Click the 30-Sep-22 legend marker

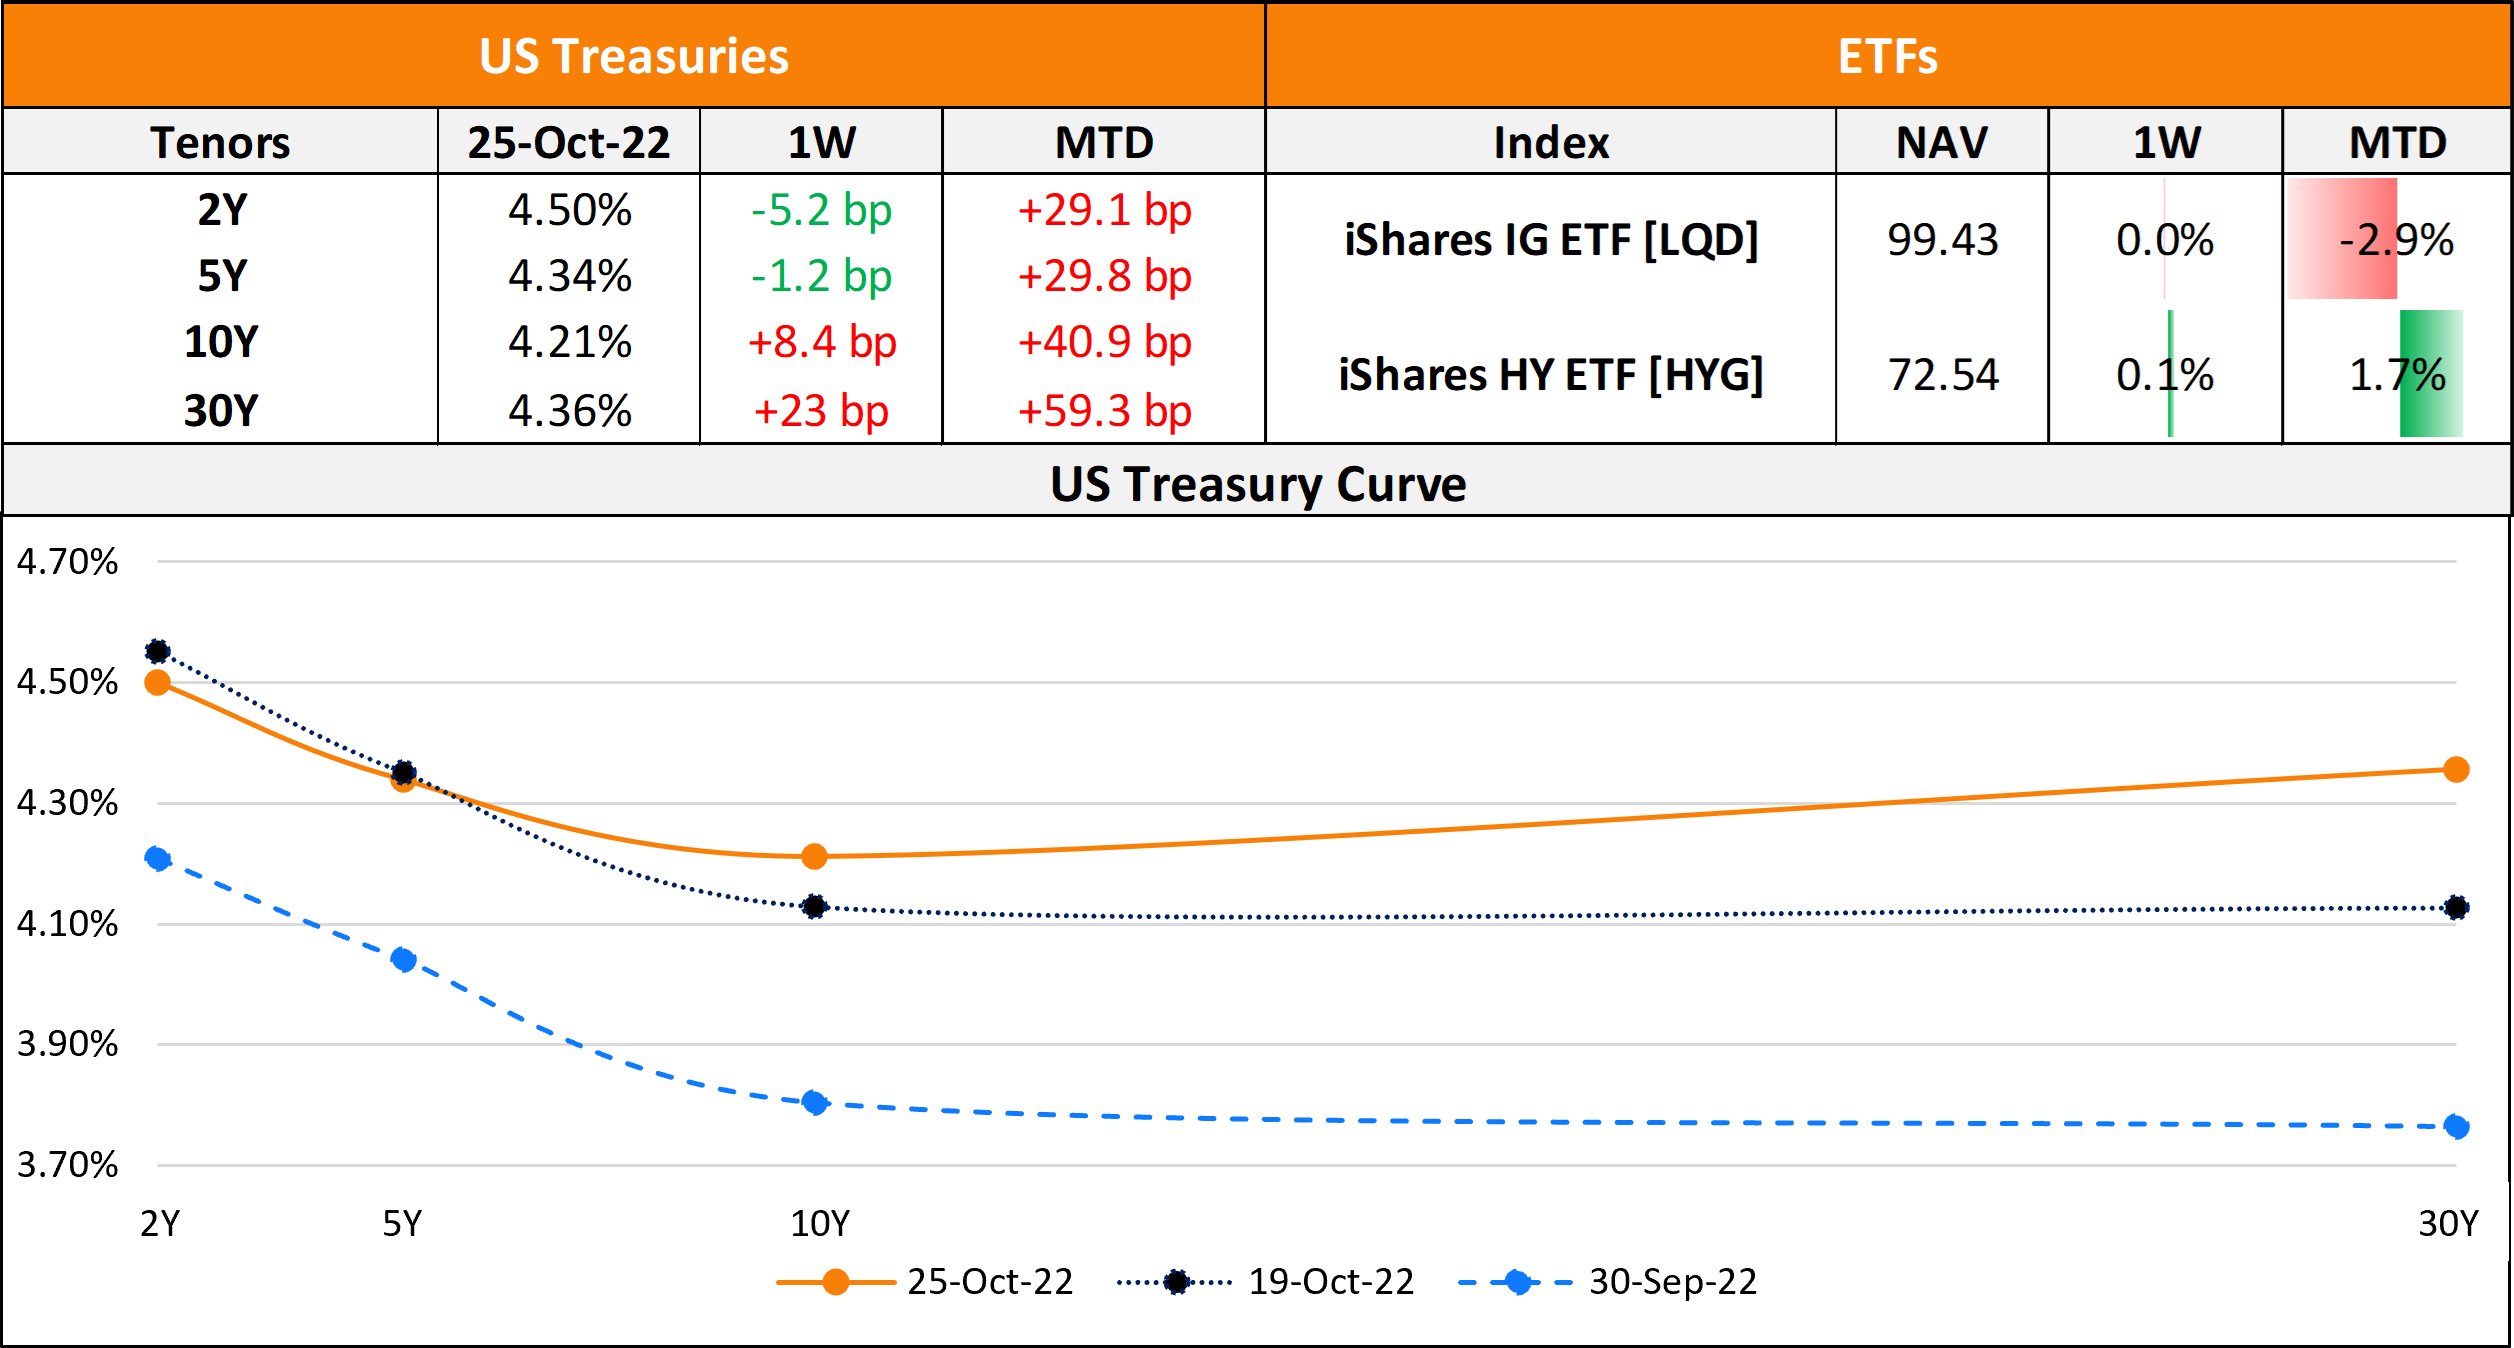[x=1517, y=1282]
